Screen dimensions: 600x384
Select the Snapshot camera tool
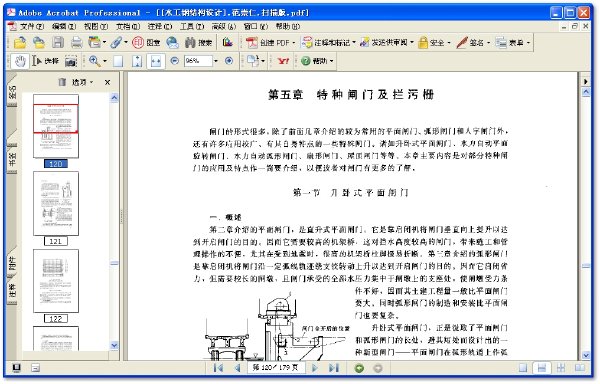(x=71, y=61)
